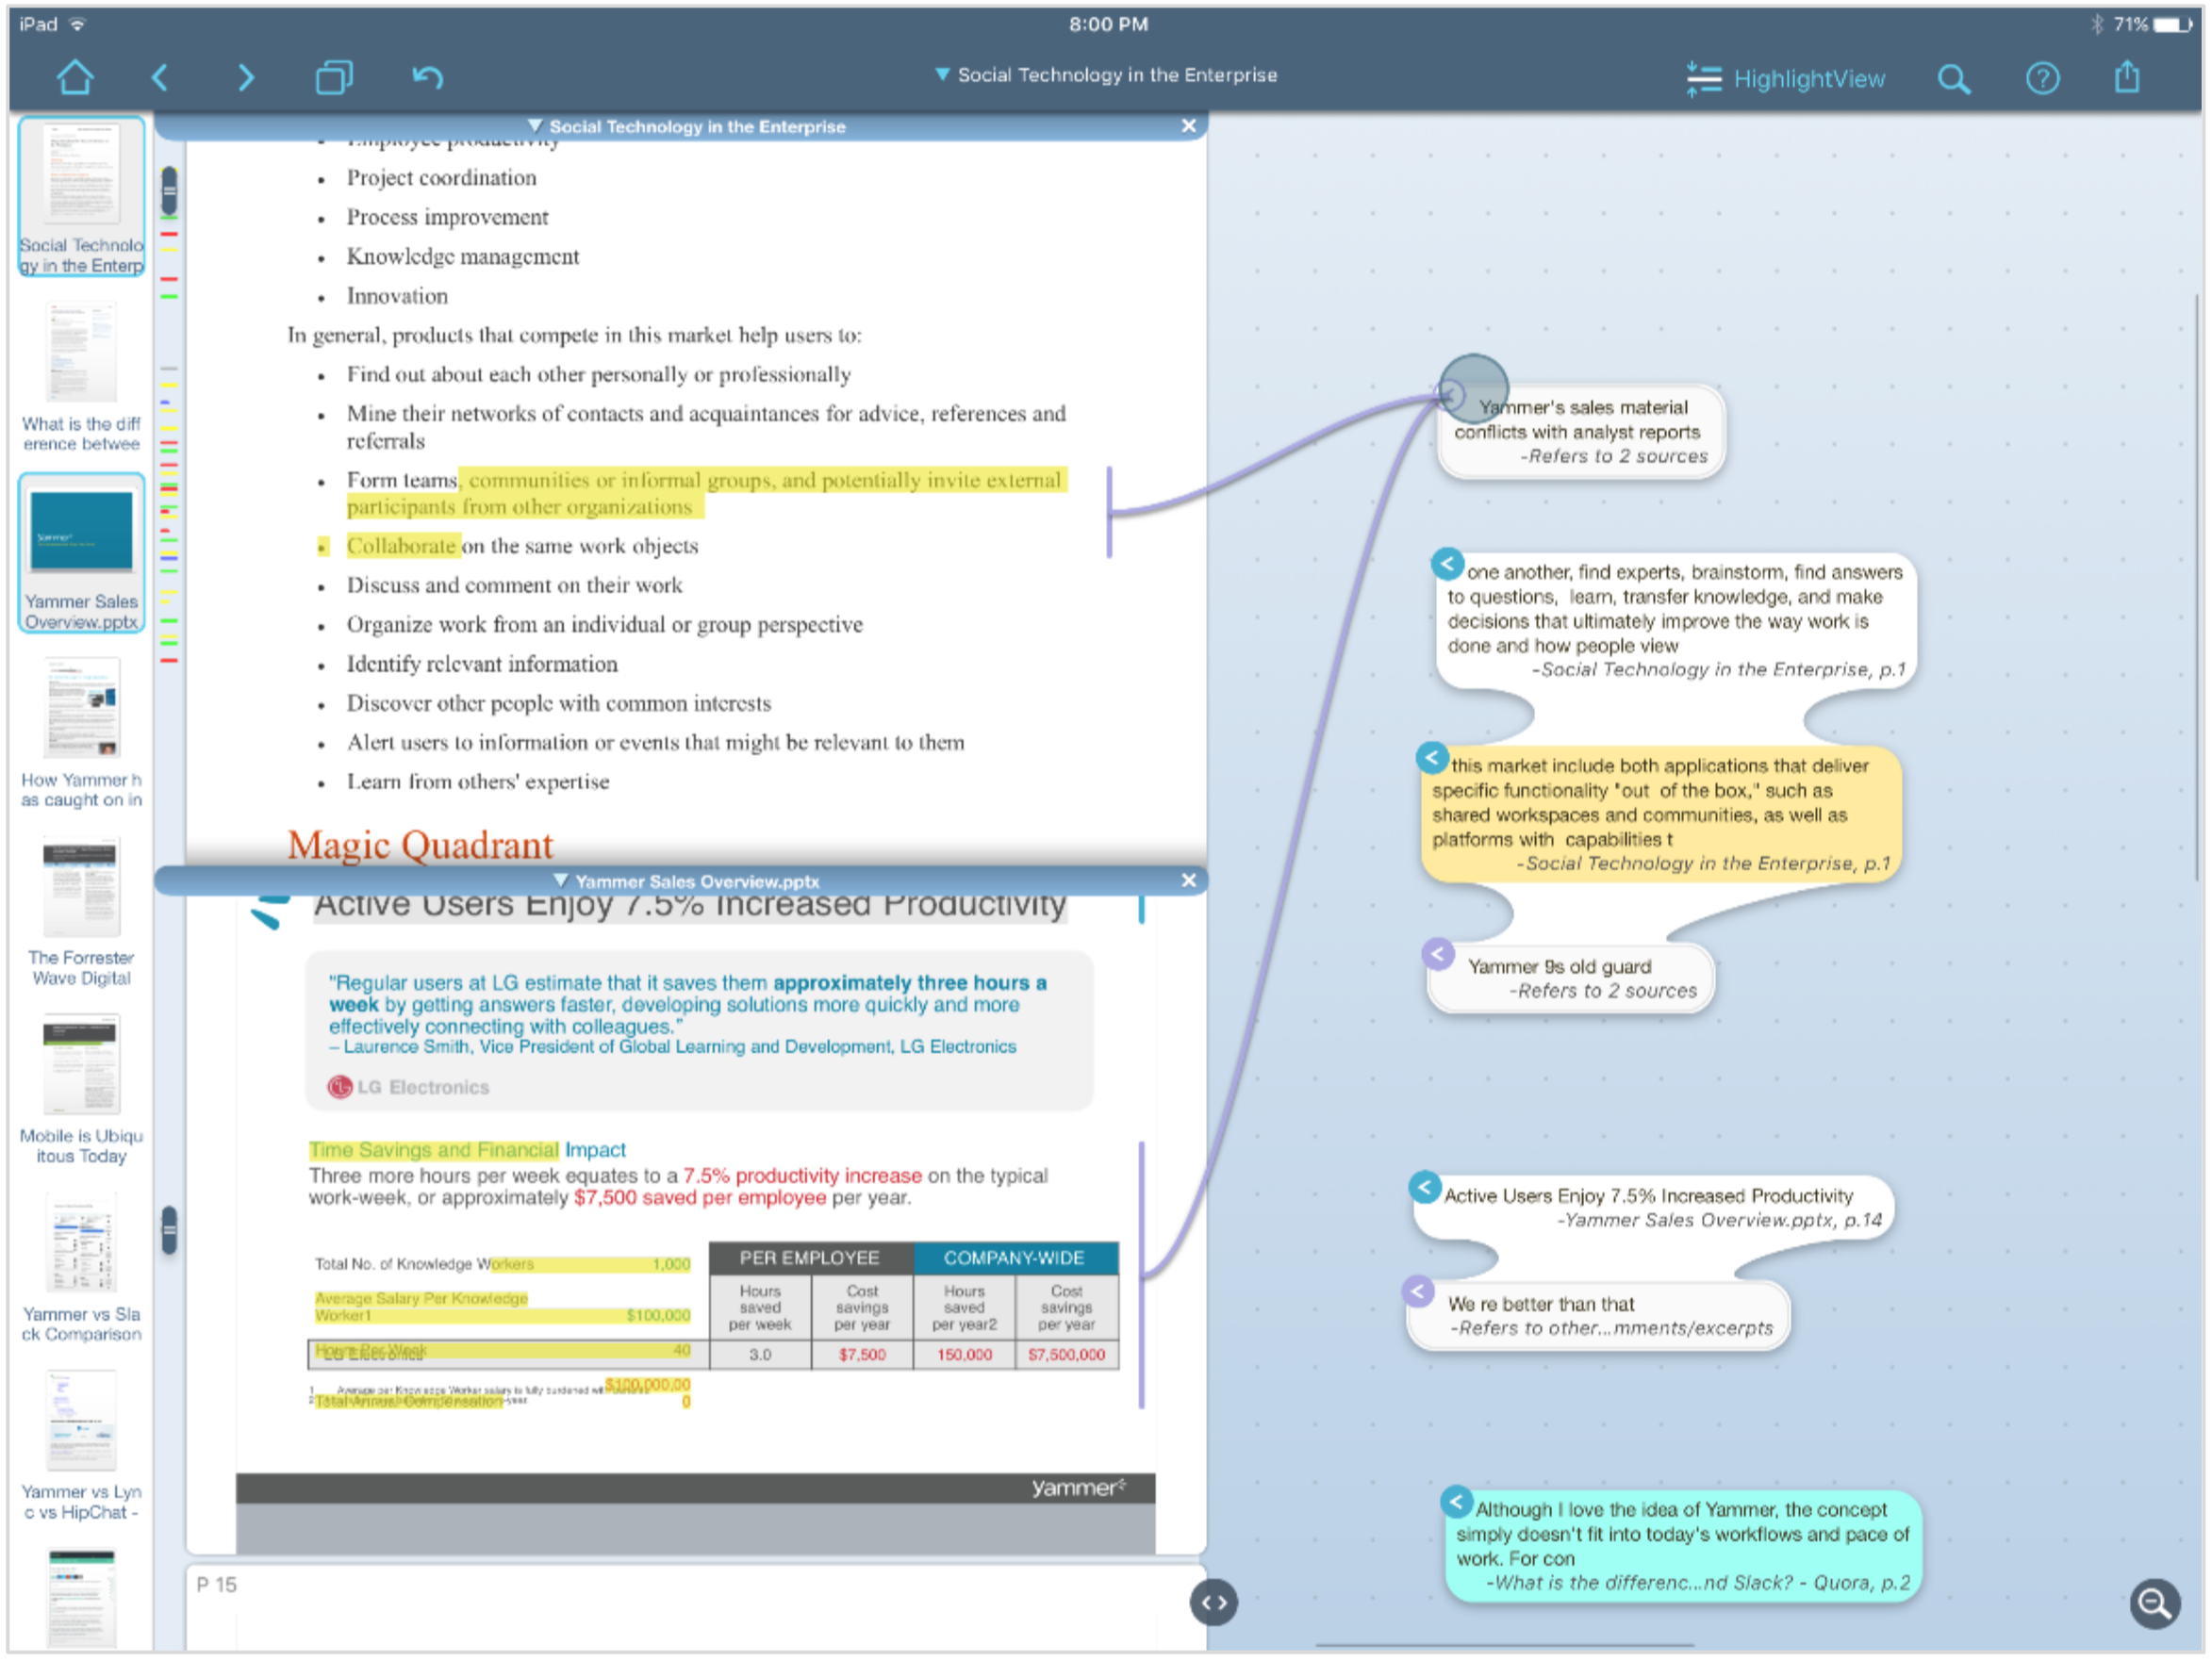The image size is (2212, 1661).
Task: Tap the COMPANY-WIDE table header
Action: (x=1015, y=1259)
